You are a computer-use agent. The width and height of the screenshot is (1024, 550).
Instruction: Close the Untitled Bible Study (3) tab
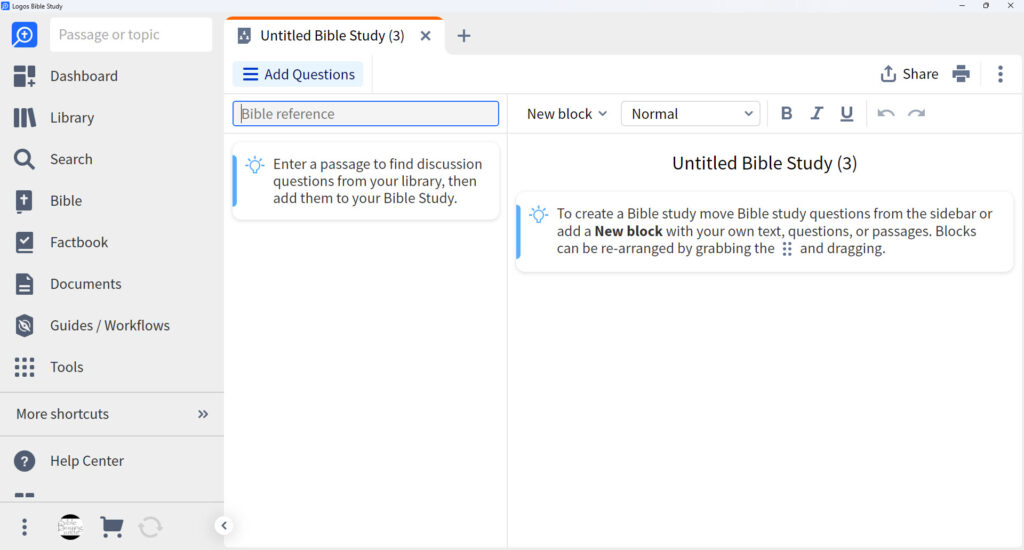click(x=426, y=36)
